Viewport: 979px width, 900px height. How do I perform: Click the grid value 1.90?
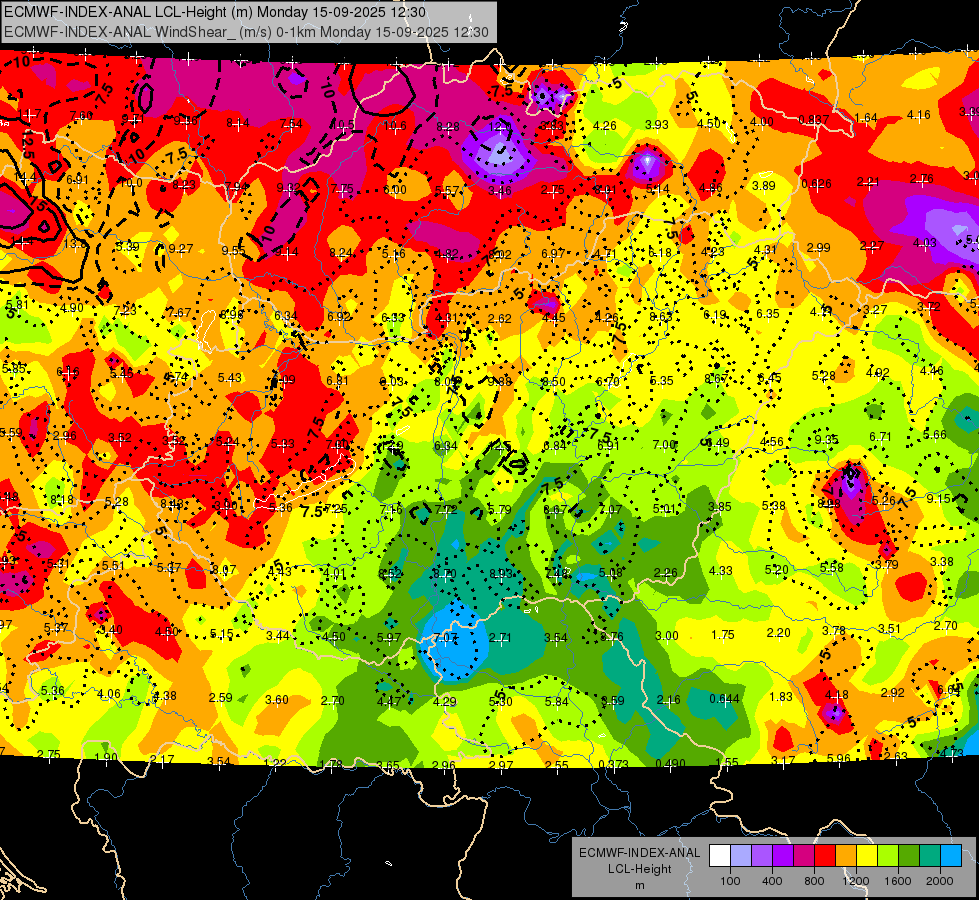106,758
